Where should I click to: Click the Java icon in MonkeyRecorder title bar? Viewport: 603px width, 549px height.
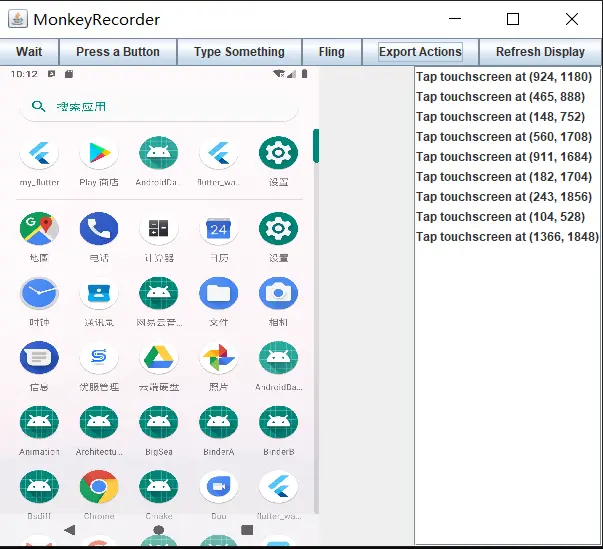[x=18, y=19]
